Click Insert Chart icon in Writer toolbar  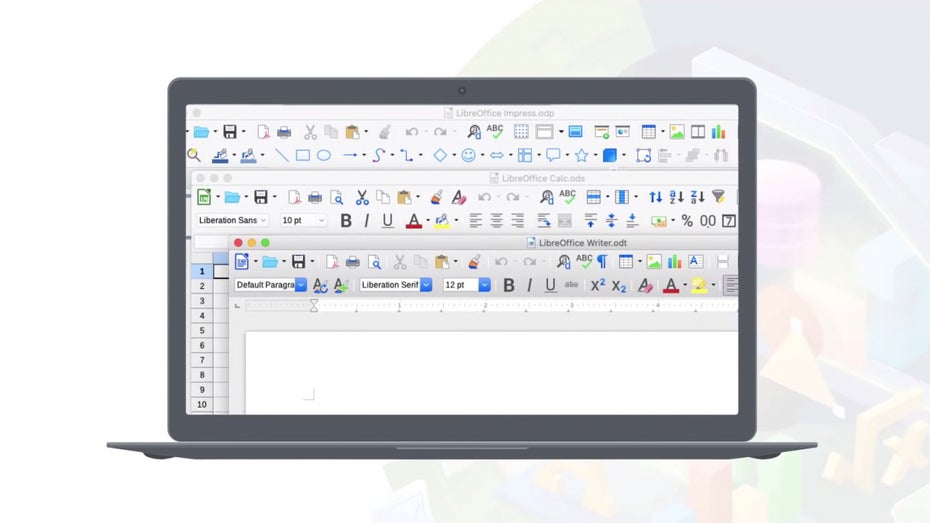pos(674,262)
